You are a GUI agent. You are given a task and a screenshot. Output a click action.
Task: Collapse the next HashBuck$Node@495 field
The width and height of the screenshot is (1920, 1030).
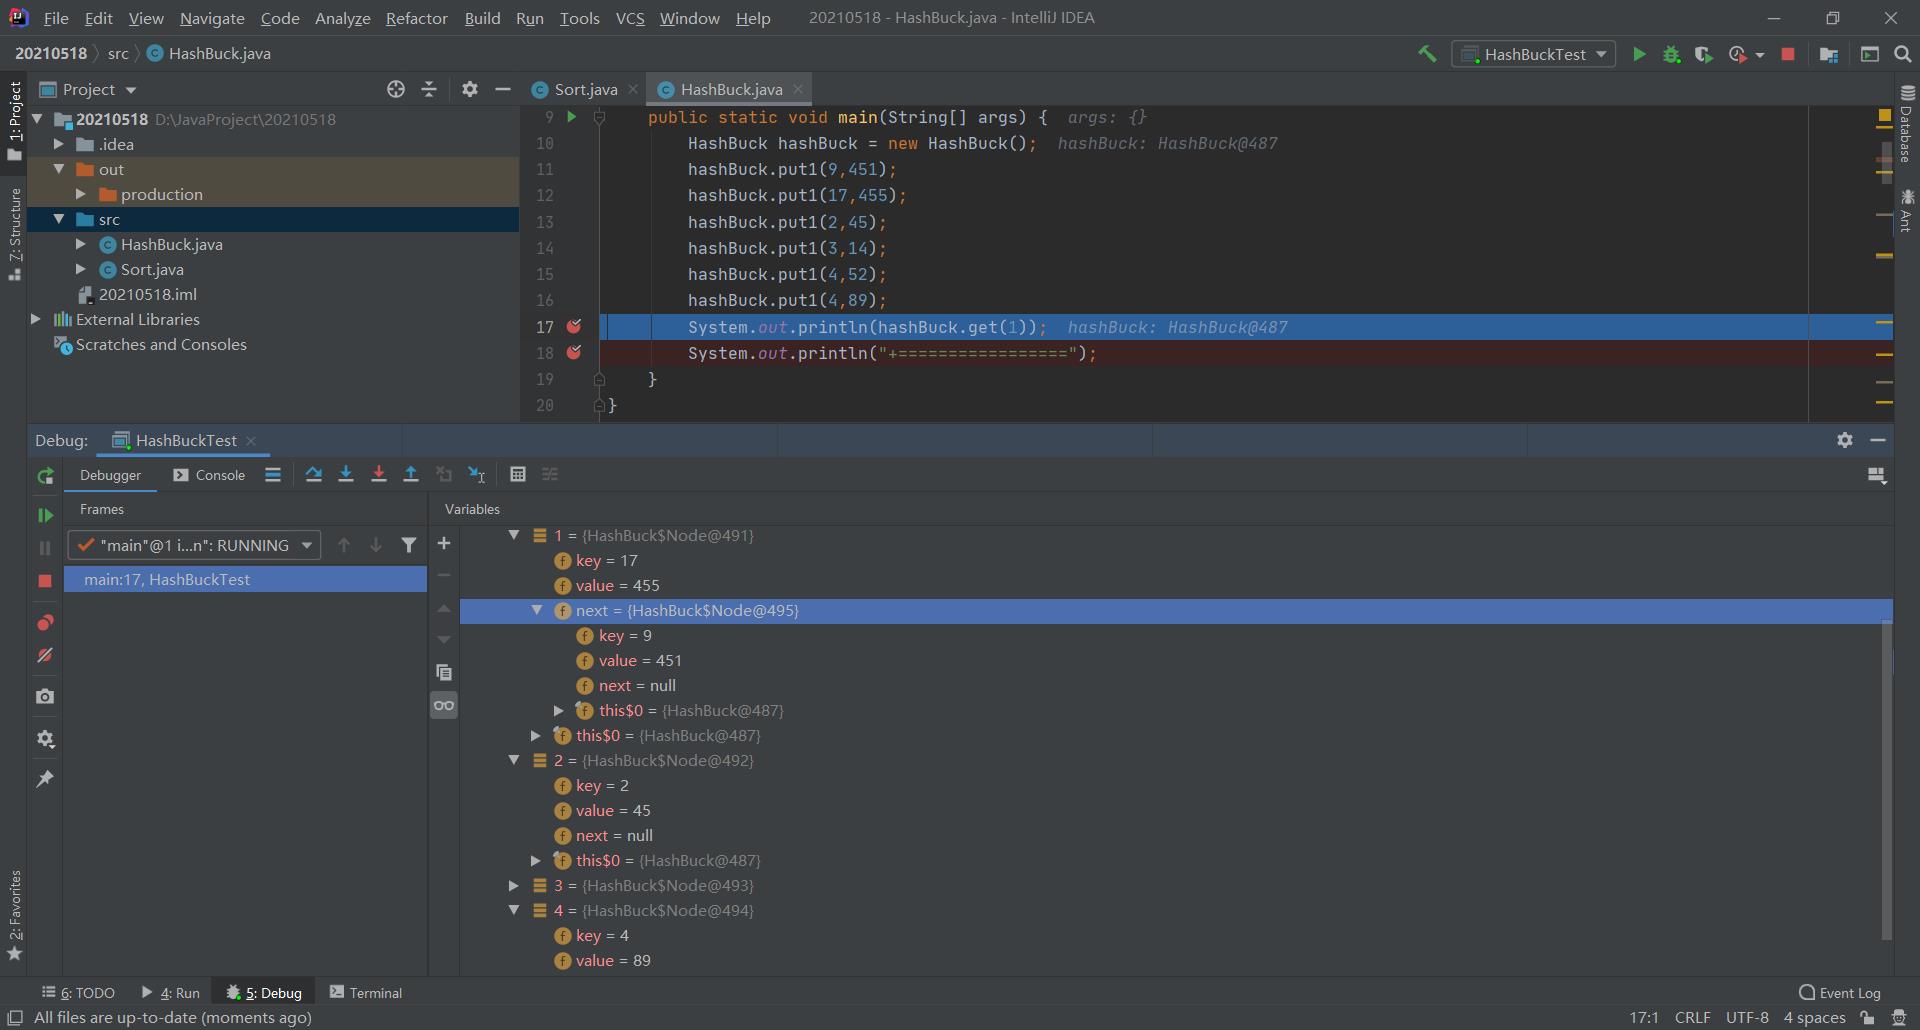pos(537,610)
